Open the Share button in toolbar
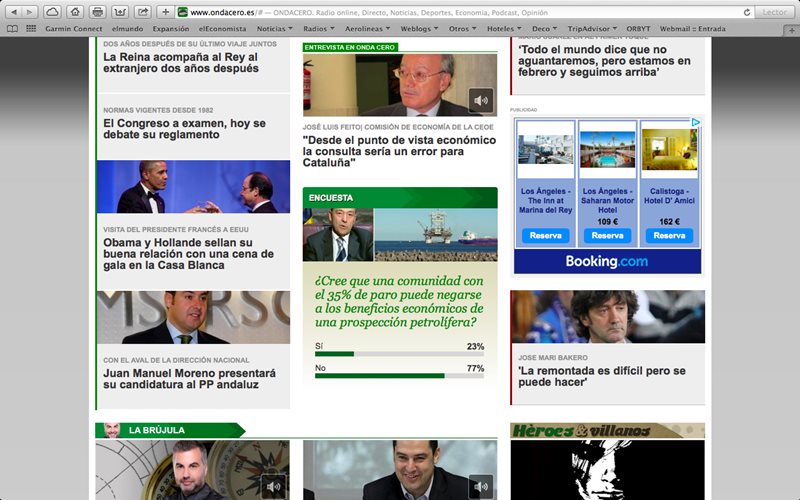This screenshot has height=500, width=800. click(x=143, y=12)
